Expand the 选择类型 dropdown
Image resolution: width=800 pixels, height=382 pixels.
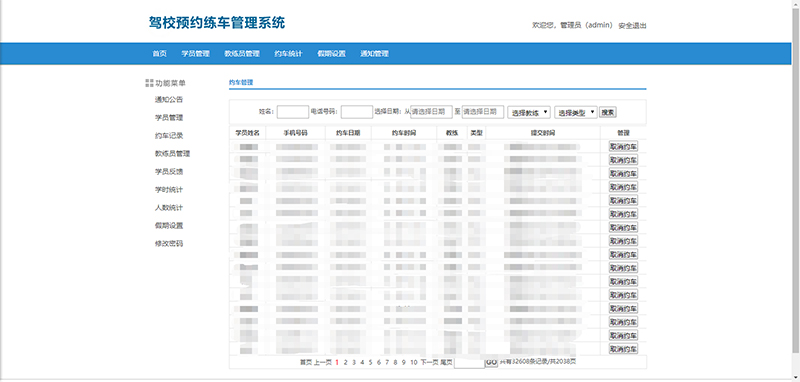pos(576,112)
